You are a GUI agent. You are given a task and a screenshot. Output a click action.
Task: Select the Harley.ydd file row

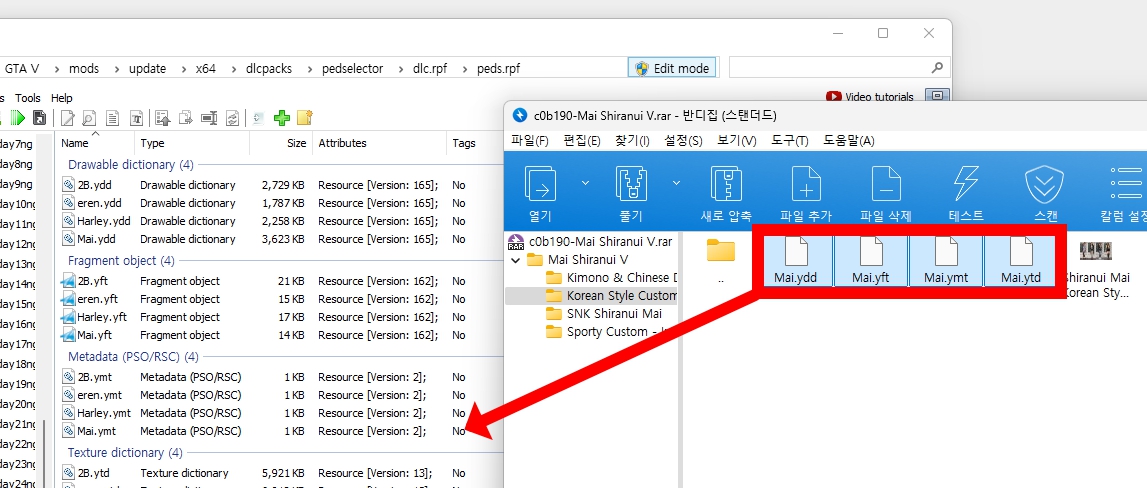[x=104, y=221]
